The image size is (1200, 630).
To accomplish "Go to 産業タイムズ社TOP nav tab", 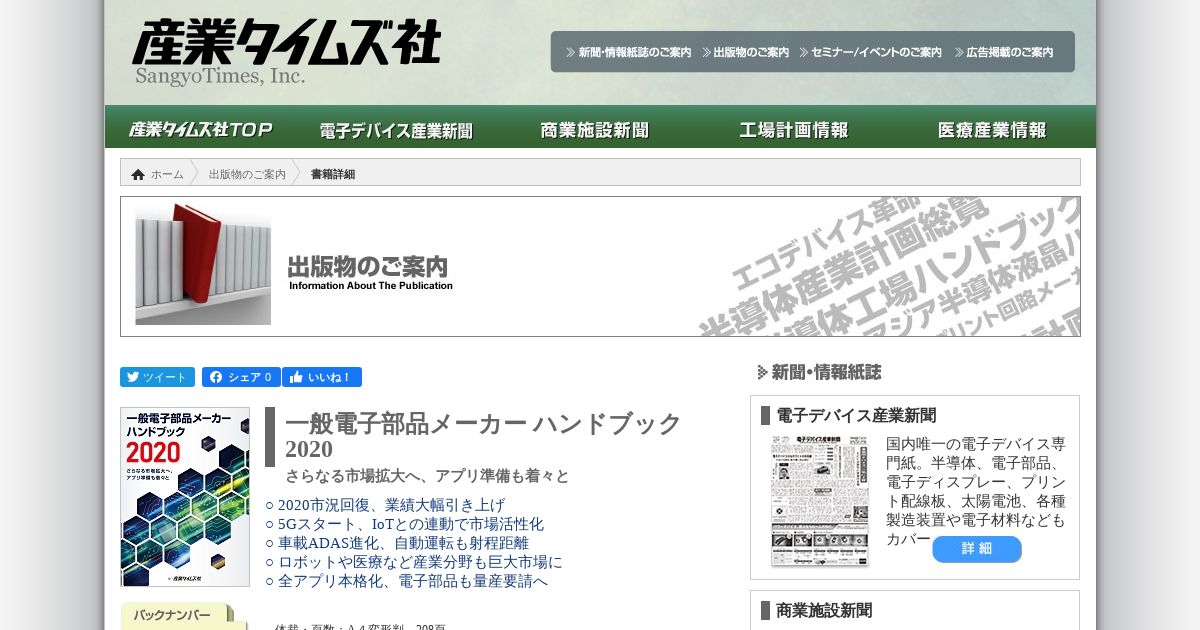I will coord(201,129).
